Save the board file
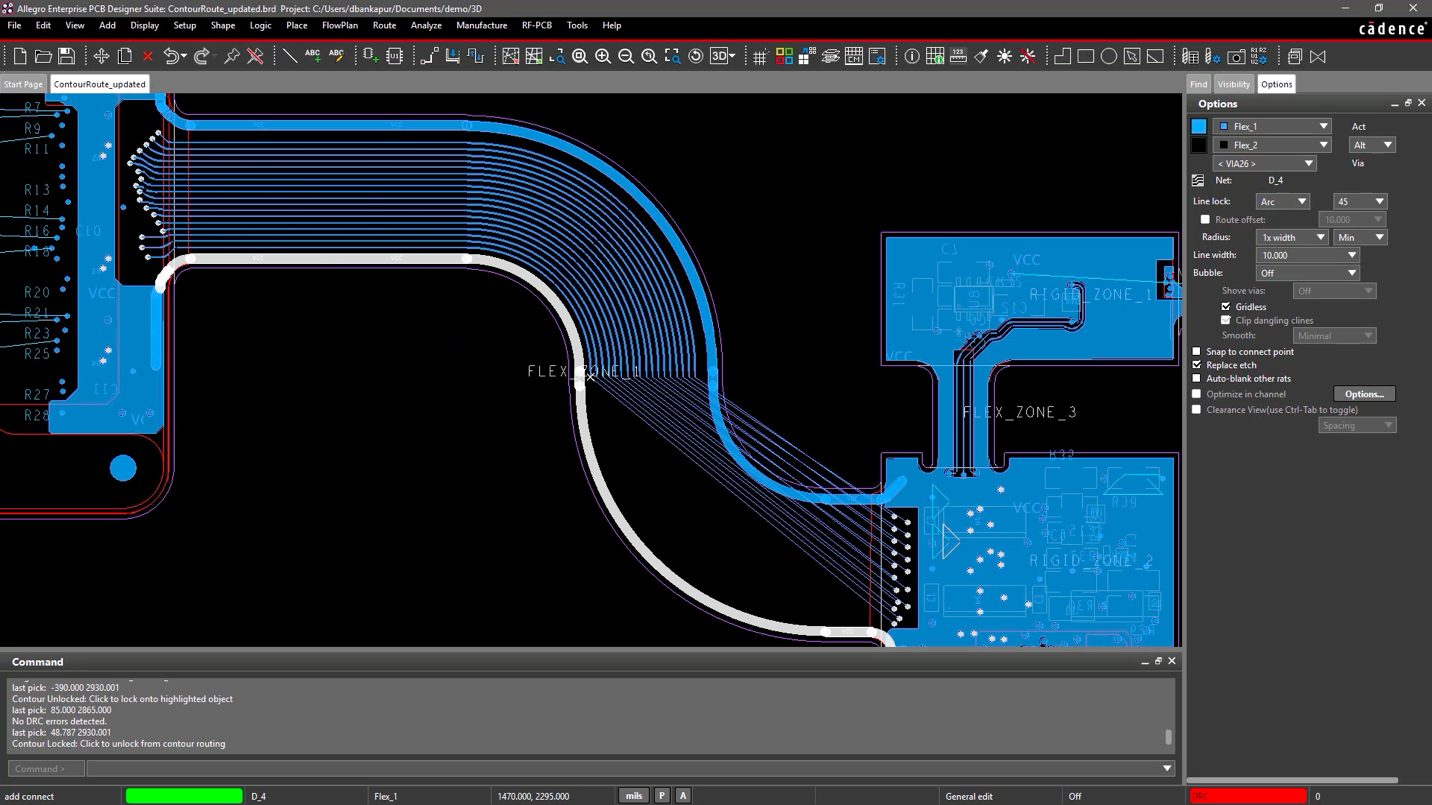Viewport: 1432px width, 805px height. click(x=65, y=56)
